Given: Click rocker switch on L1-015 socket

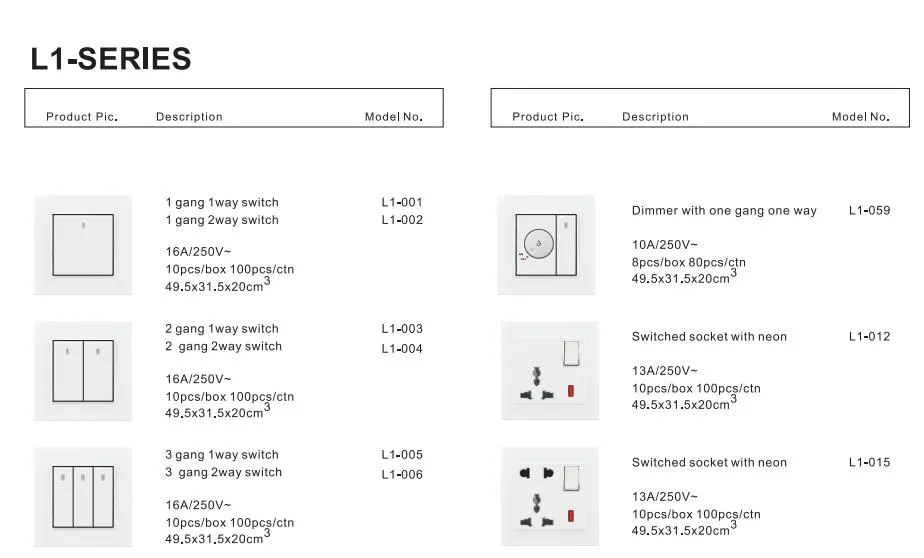Looking at the screenshot, I should (x=571, y=478).
